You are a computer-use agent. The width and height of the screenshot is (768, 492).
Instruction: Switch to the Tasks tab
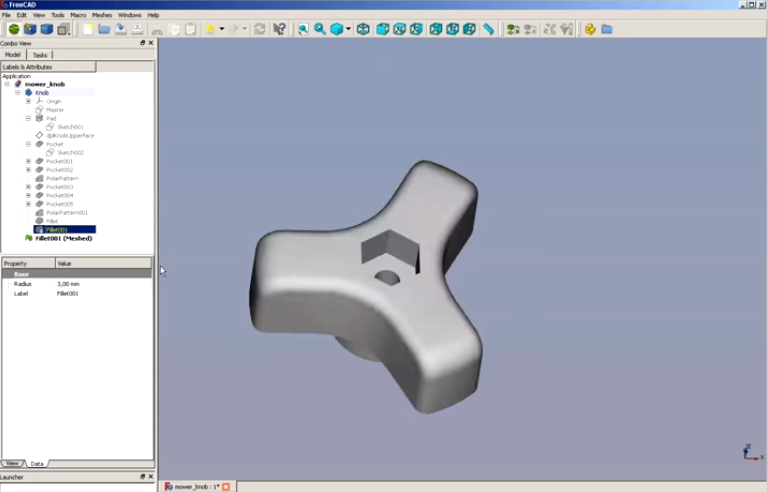pyautogui.click(x=40, y=55)
